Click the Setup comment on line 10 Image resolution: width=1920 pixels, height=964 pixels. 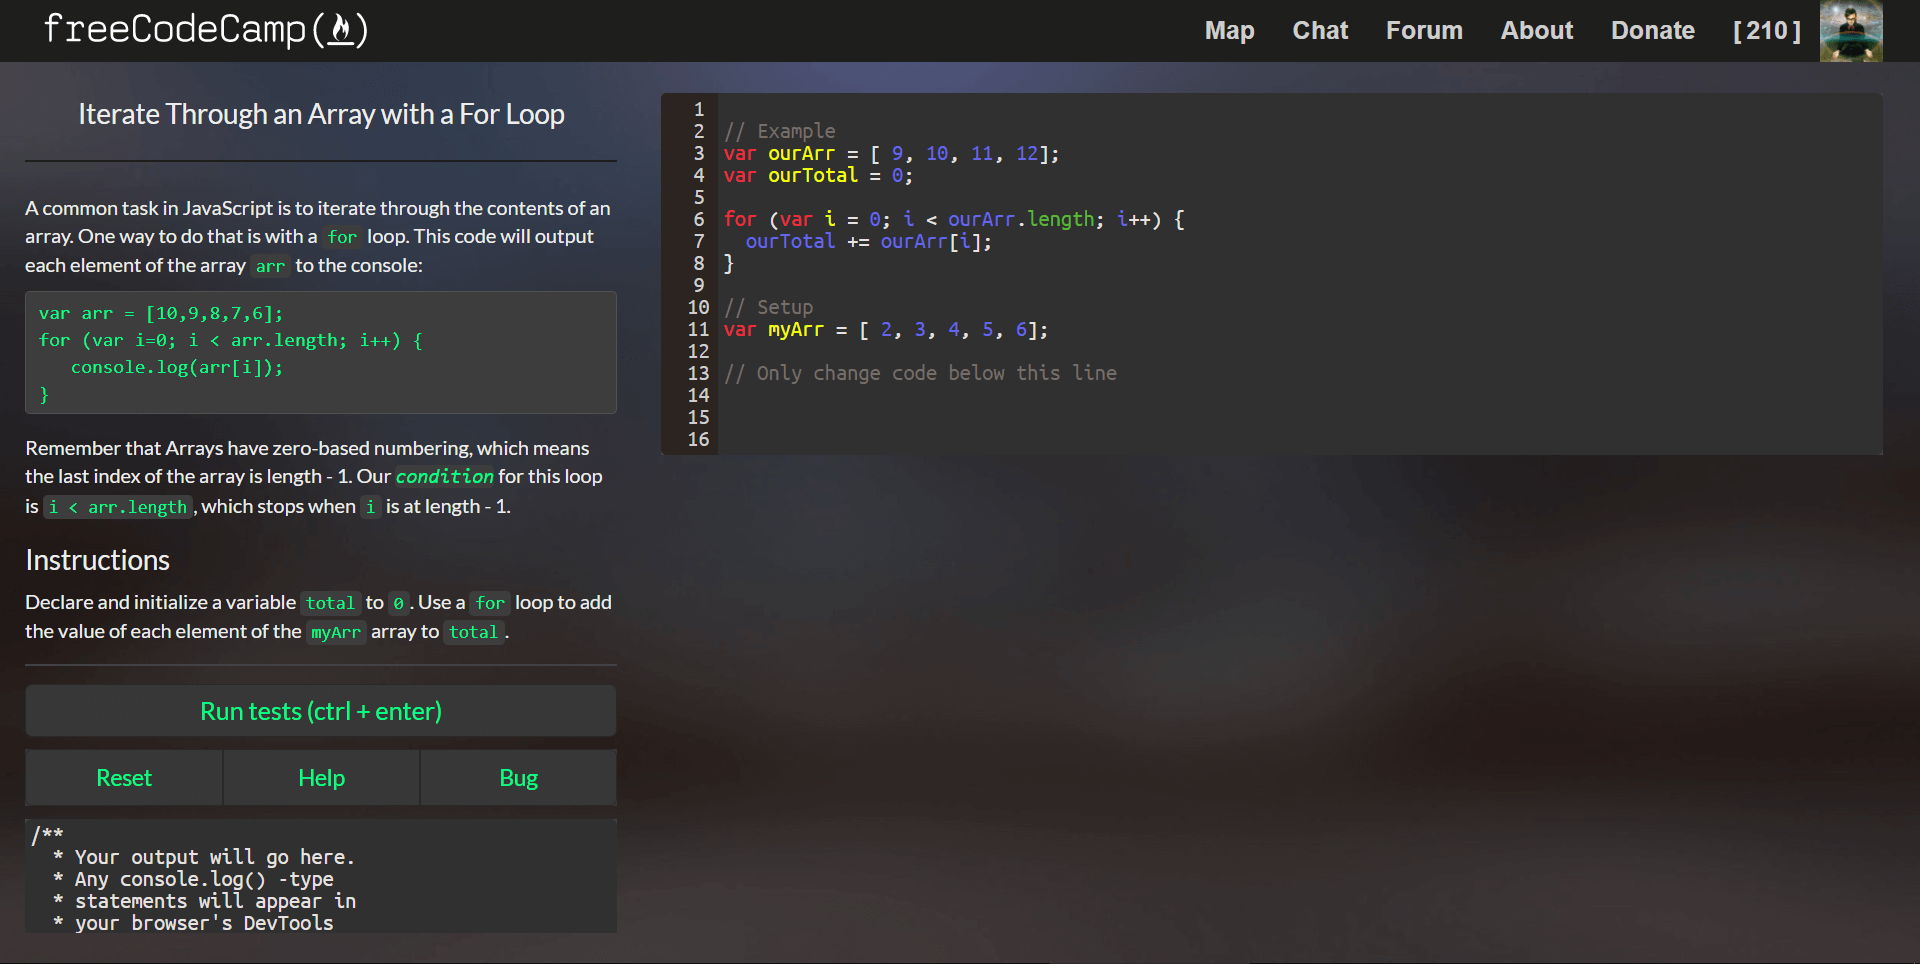(768, 307)
